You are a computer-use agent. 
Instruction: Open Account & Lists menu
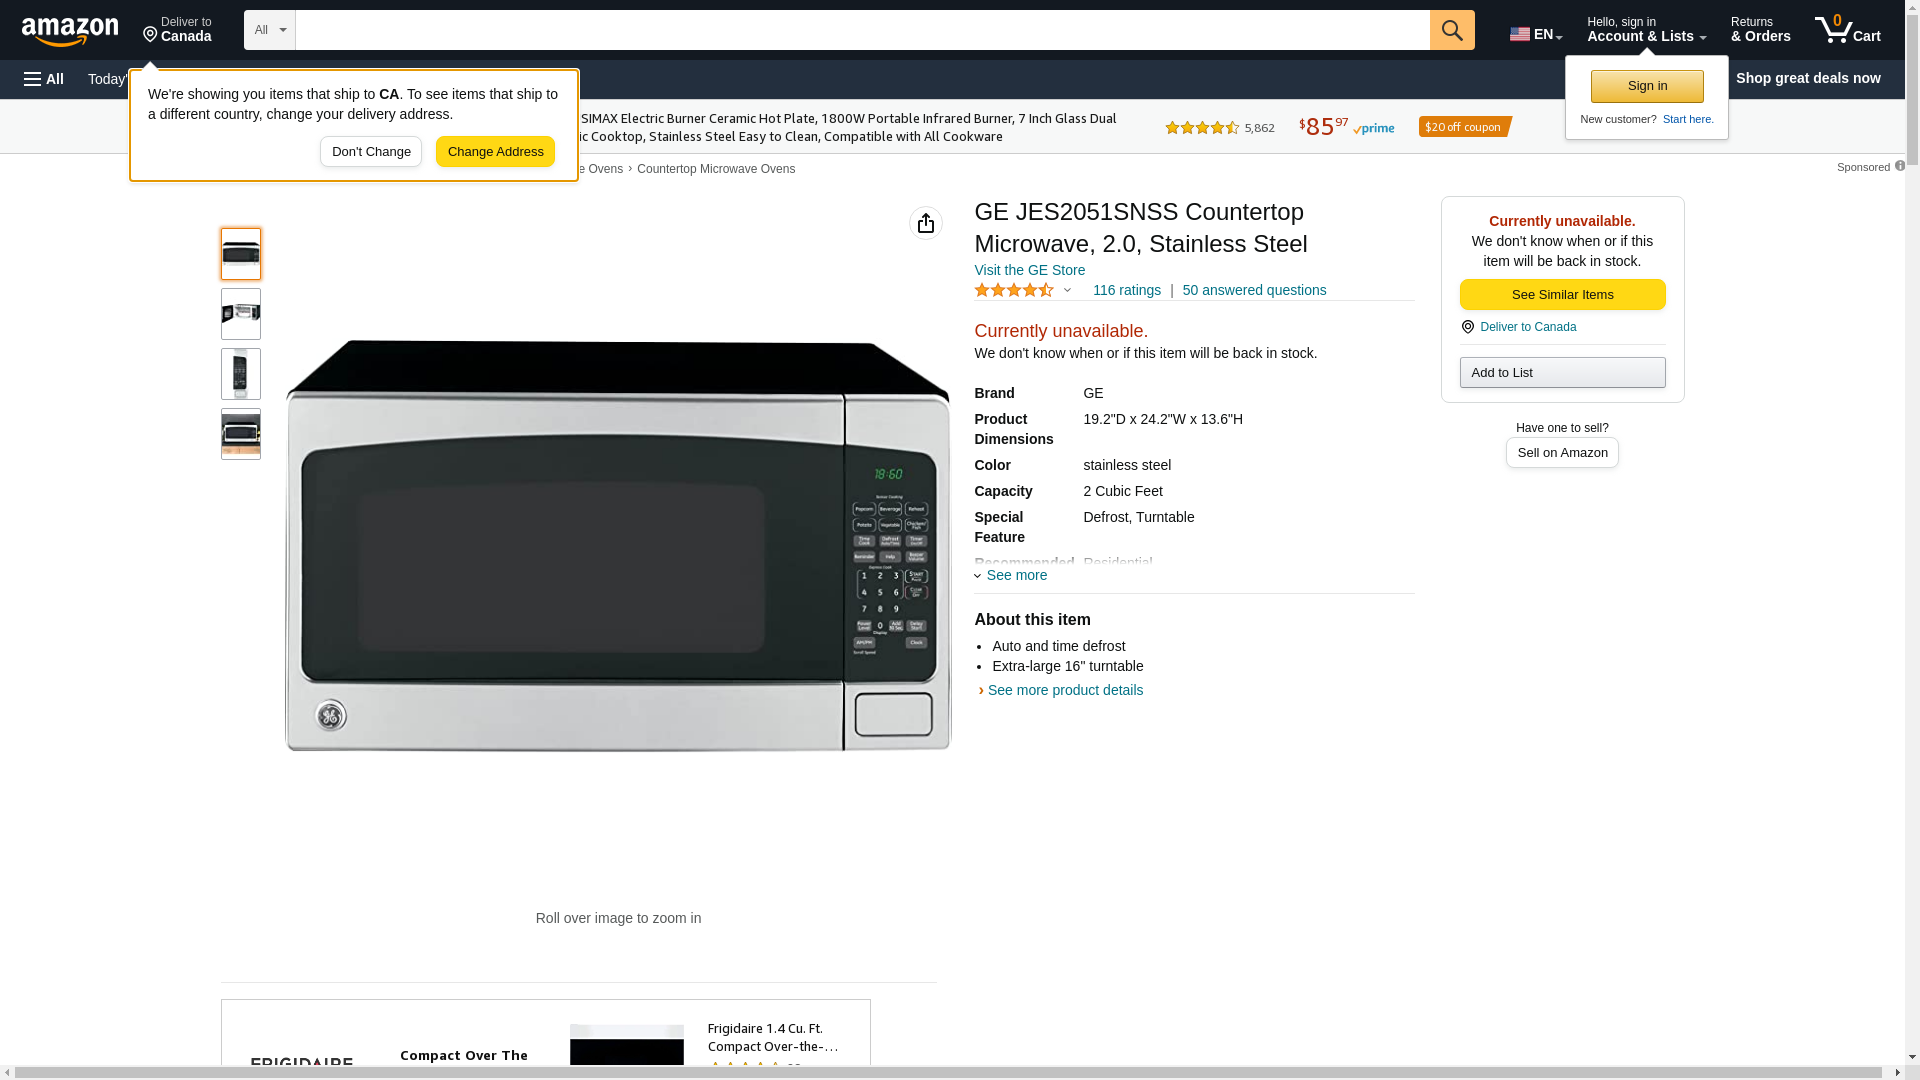1645,30
